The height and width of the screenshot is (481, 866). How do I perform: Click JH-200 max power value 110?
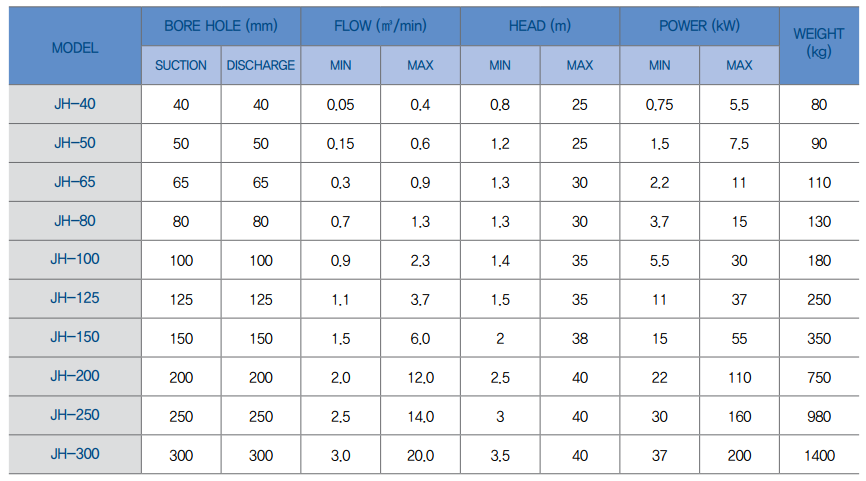point(739,377)
